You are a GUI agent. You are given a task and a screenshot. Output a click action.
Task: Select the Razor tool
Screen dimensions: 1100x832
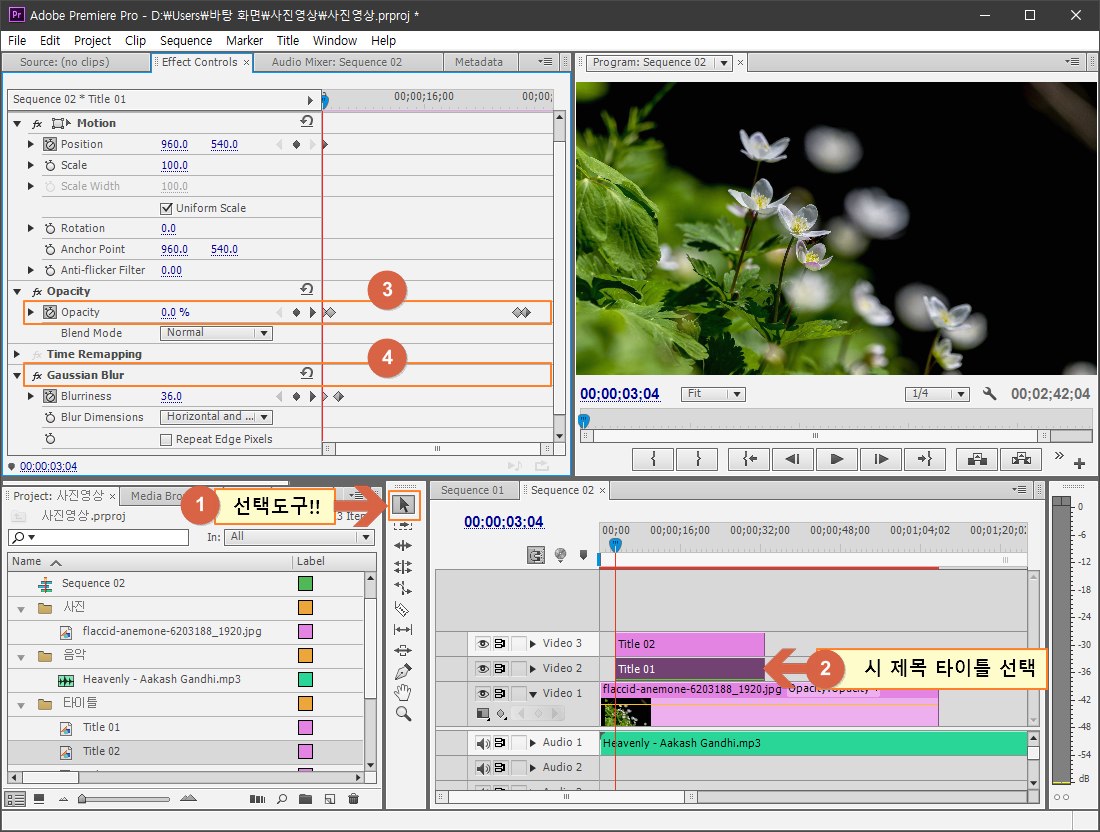click(x=402, y=609)
